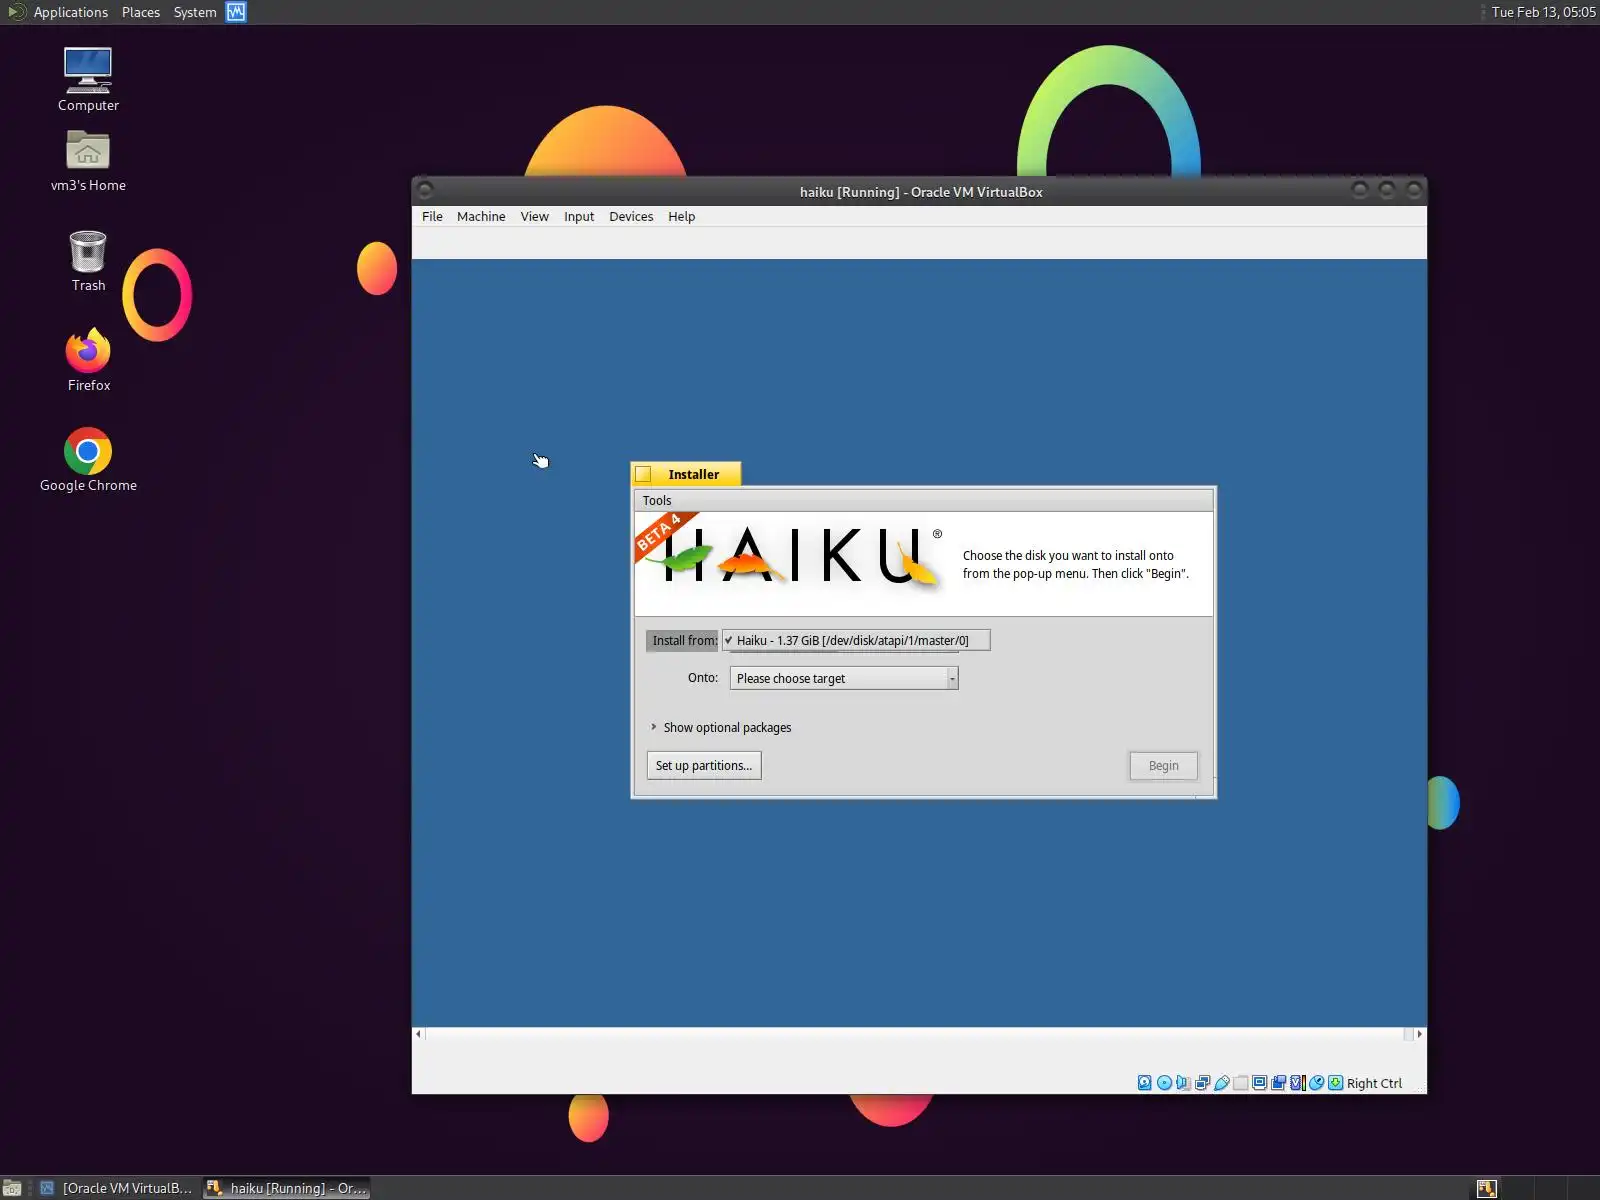Screen dimensions: 1600x1200
Task: Open the Devices menu
Action: tap(631, 216)
